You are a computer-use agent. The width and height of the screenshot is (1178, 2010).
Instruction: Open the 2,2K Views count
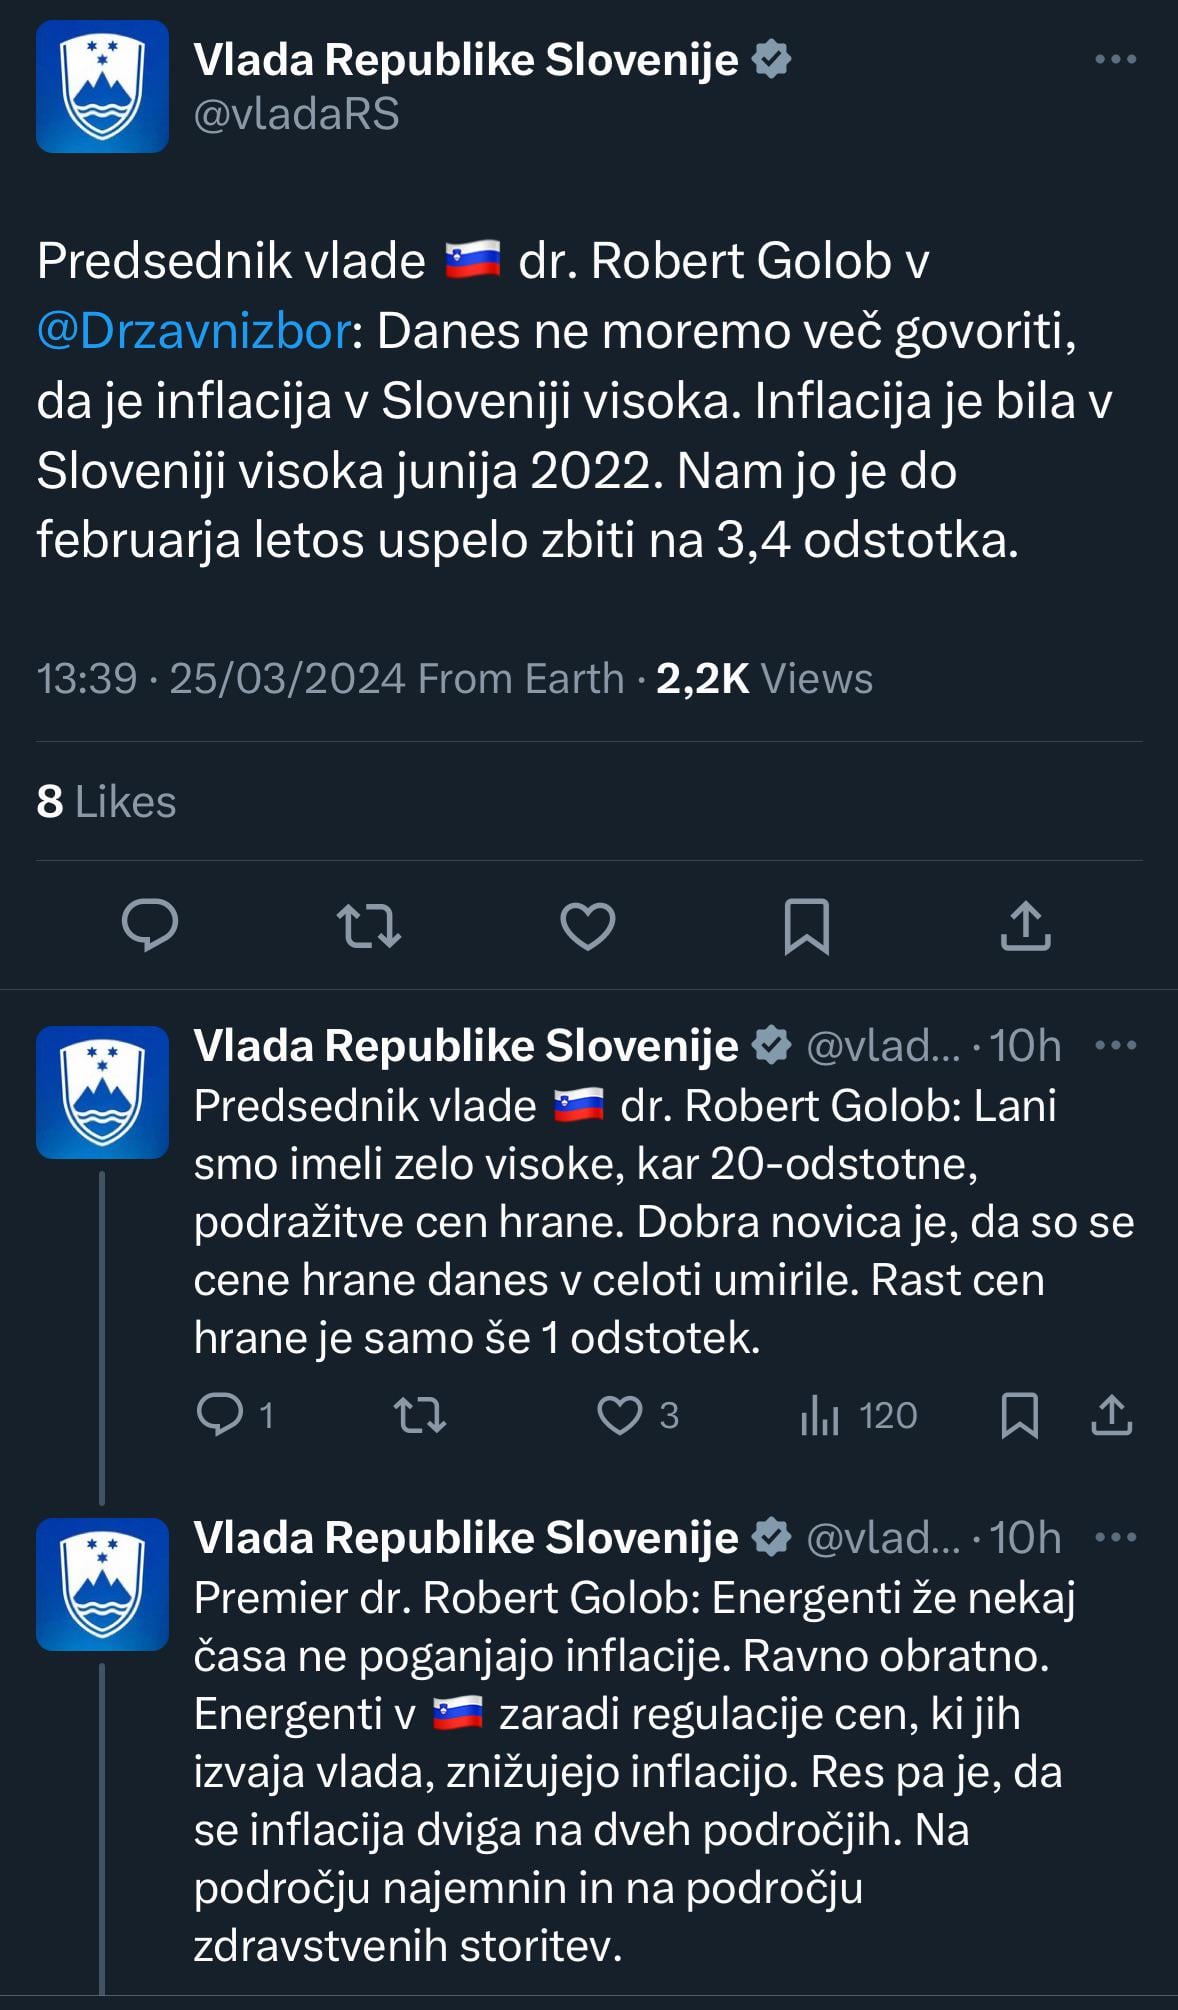tap(764, 679)
